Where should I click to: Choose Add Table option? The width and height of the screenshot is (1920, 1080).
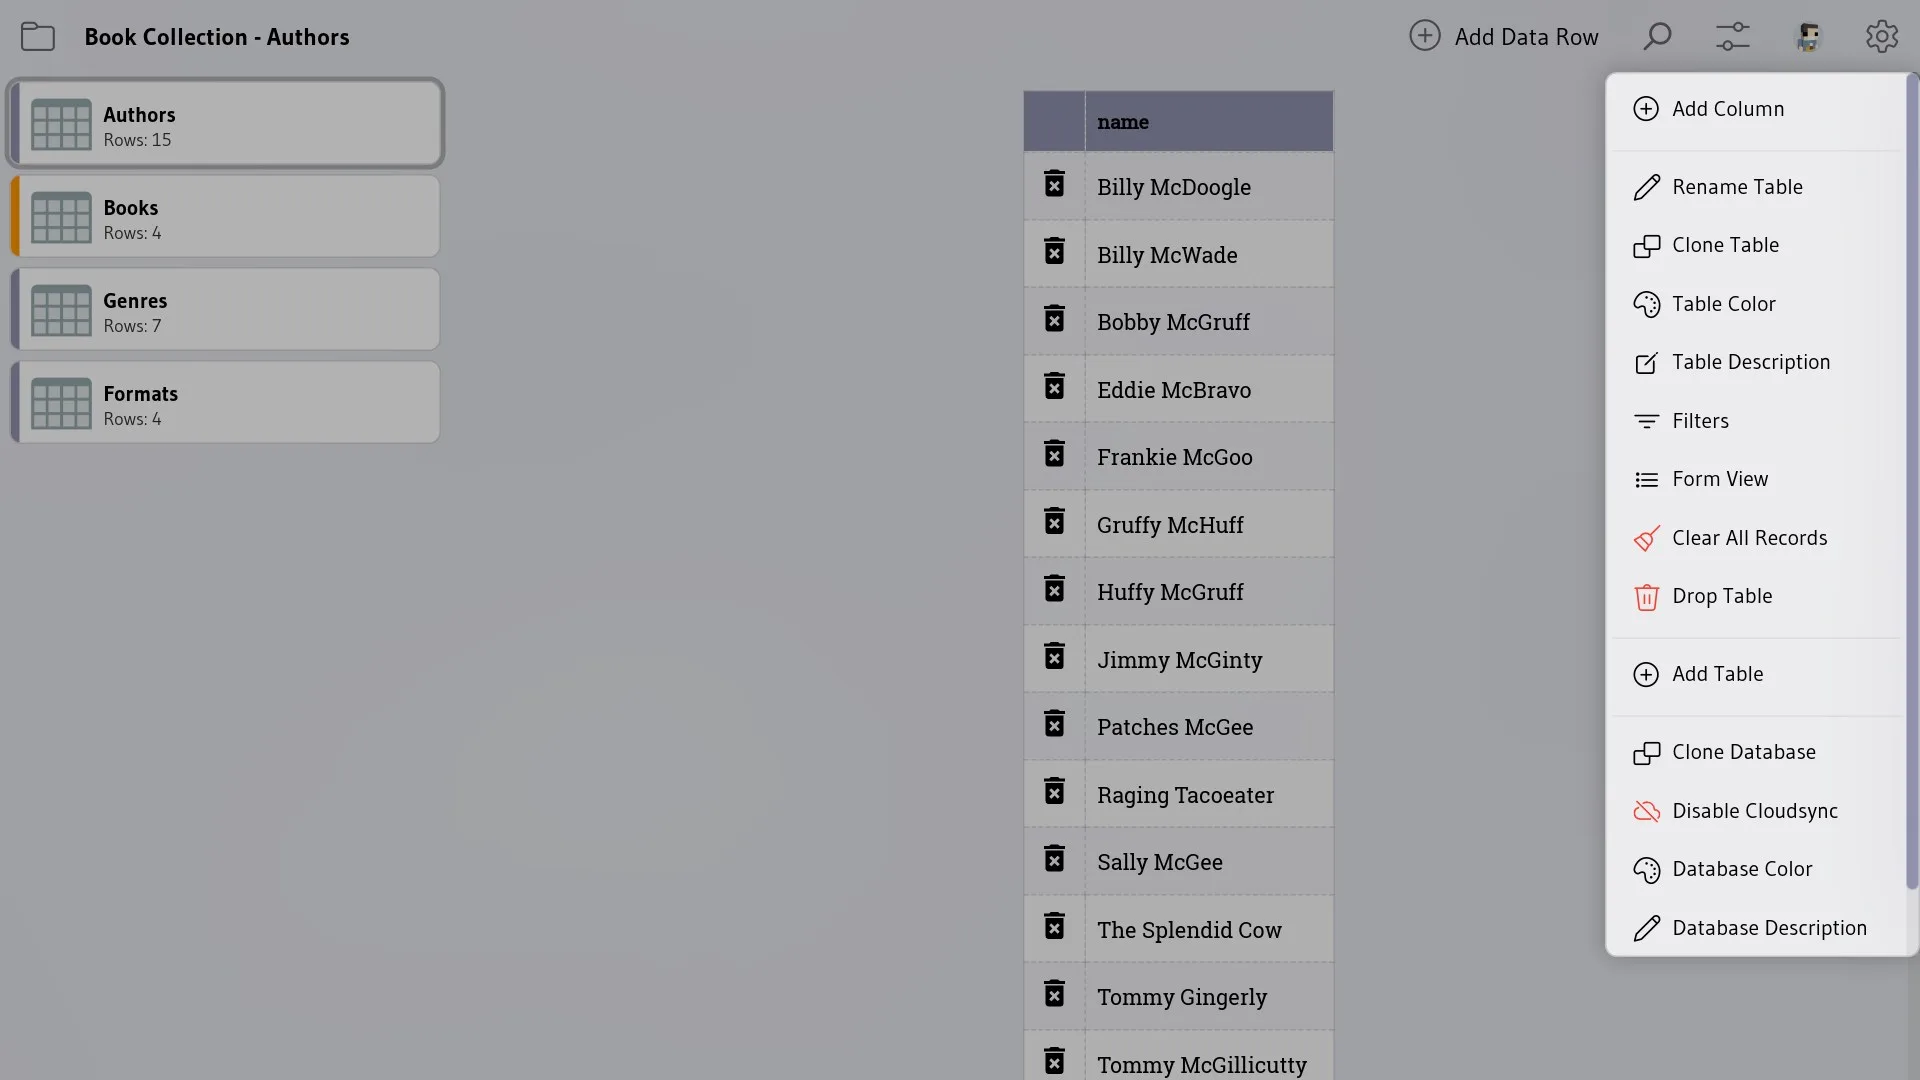tap(1756, 674)
